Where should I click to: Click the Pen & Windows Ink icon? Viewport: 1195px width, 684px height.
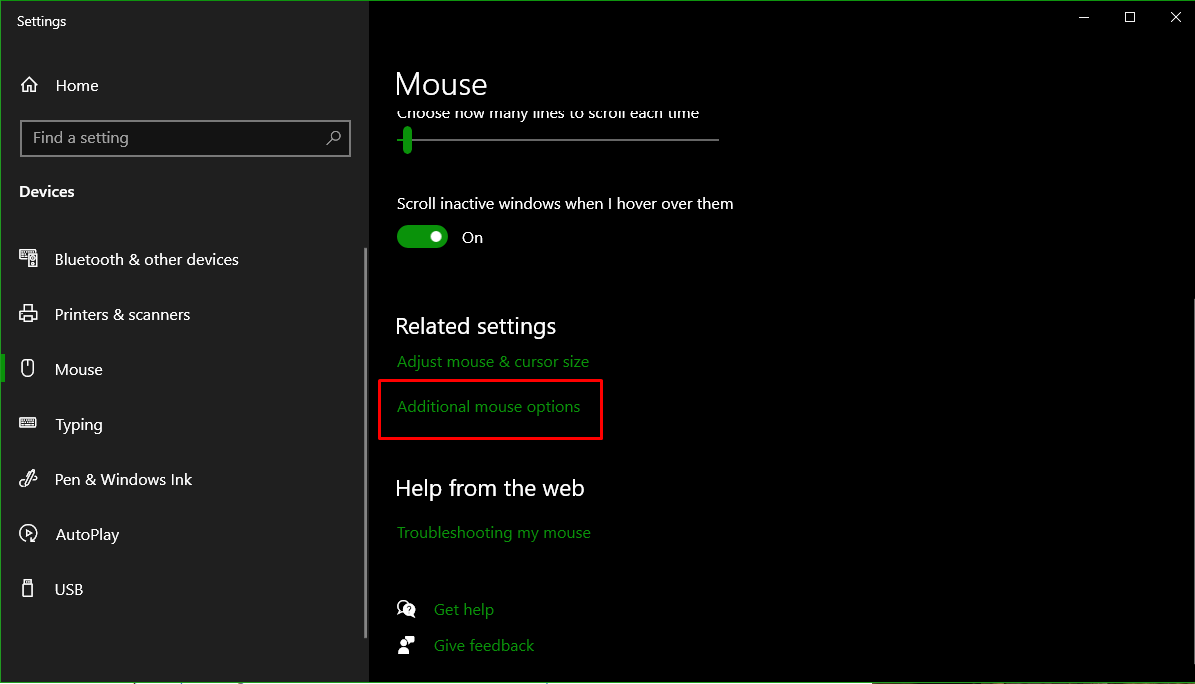click(28, 478)
